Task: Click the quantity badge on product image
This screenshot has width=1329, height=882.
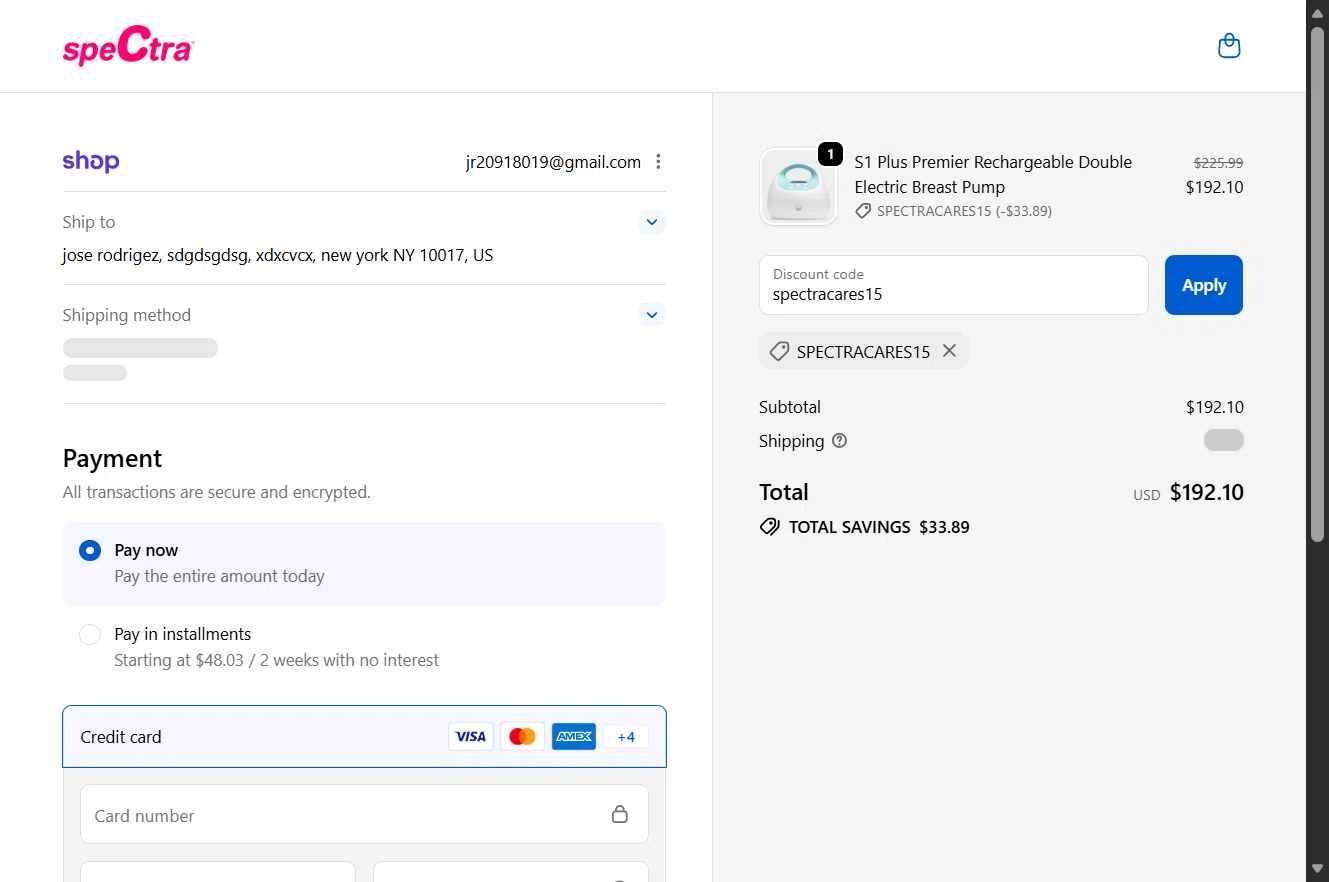Action: (x=830, y=154)
